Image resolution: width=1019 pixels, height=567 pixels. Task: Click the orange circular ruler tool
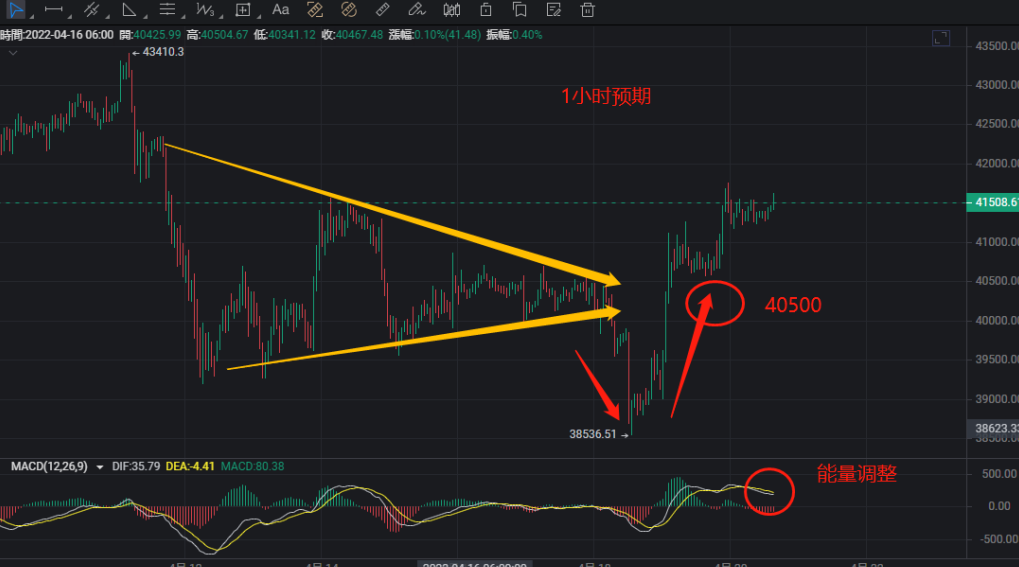pos(349,10)
